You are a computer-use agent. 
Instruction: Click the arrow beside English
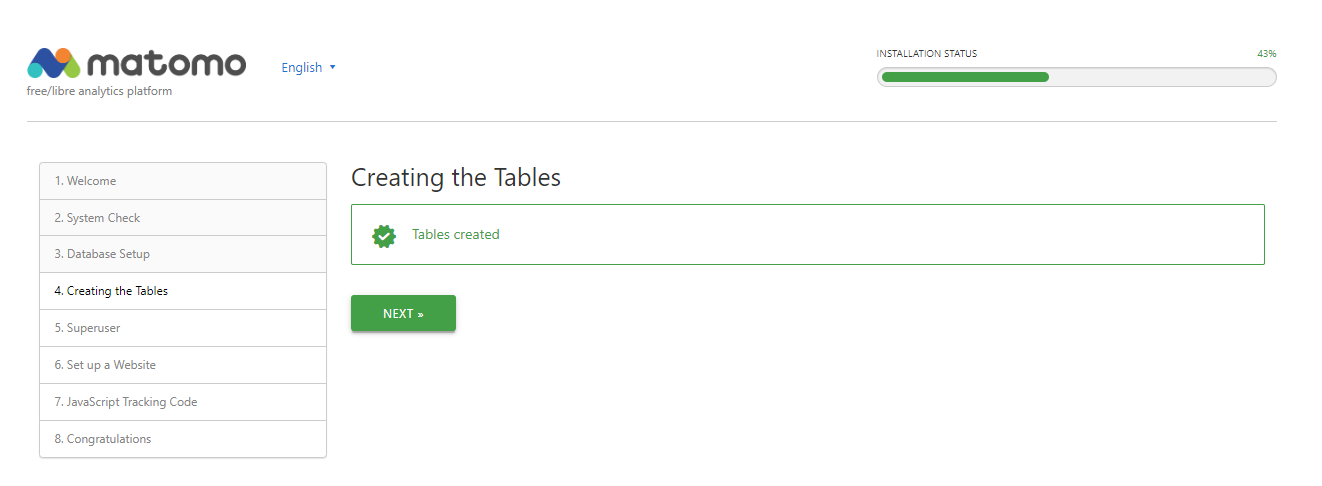coord(333,67)
